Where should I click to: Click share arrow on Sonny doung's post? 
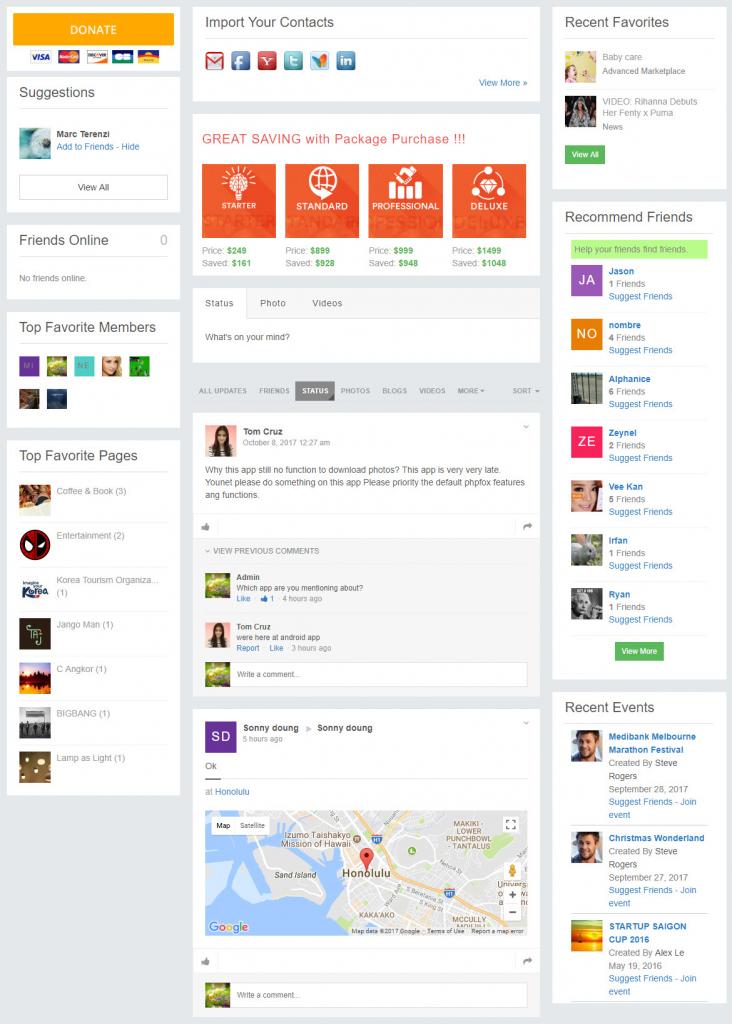(x=527, y=961)
